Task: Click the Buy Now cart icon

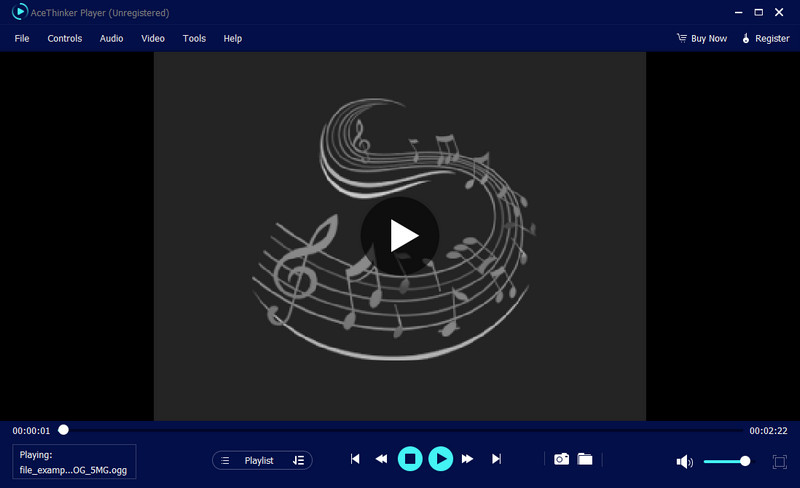Action: [682, 38]
